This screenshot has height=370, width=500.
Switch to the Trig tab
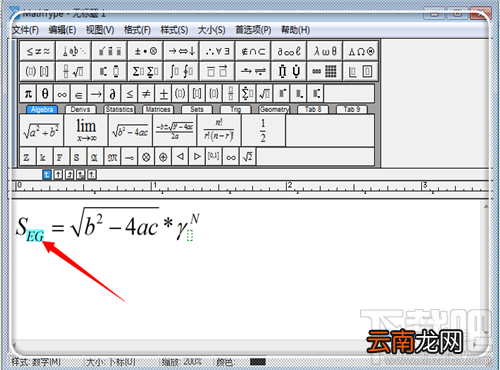click(235, 109)
